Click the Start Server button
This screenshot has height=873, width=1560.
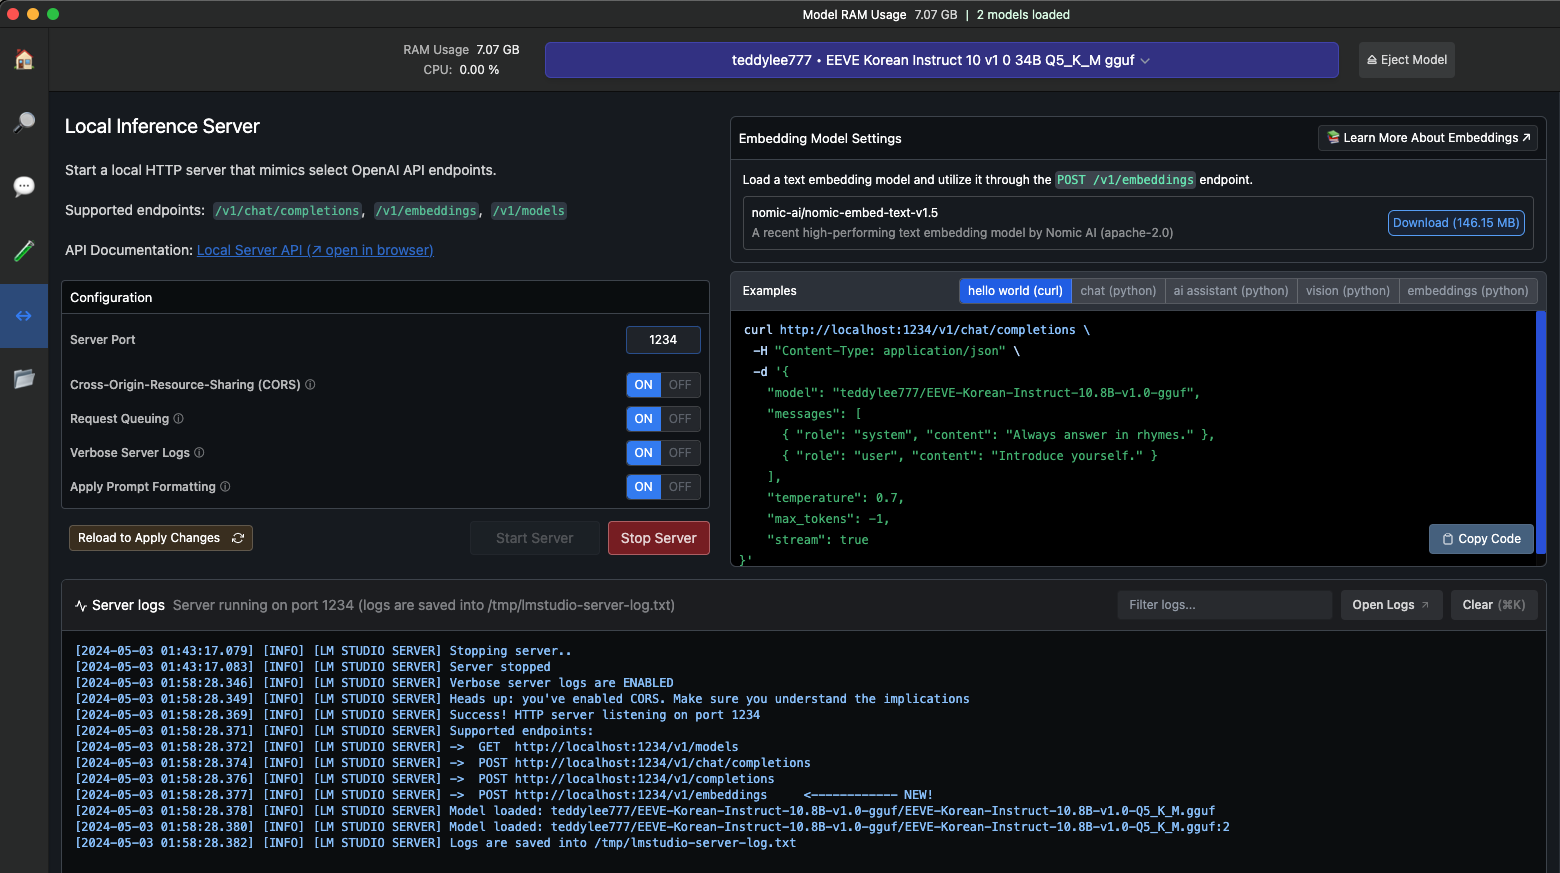pyautogui.click(x=535, y=538)
